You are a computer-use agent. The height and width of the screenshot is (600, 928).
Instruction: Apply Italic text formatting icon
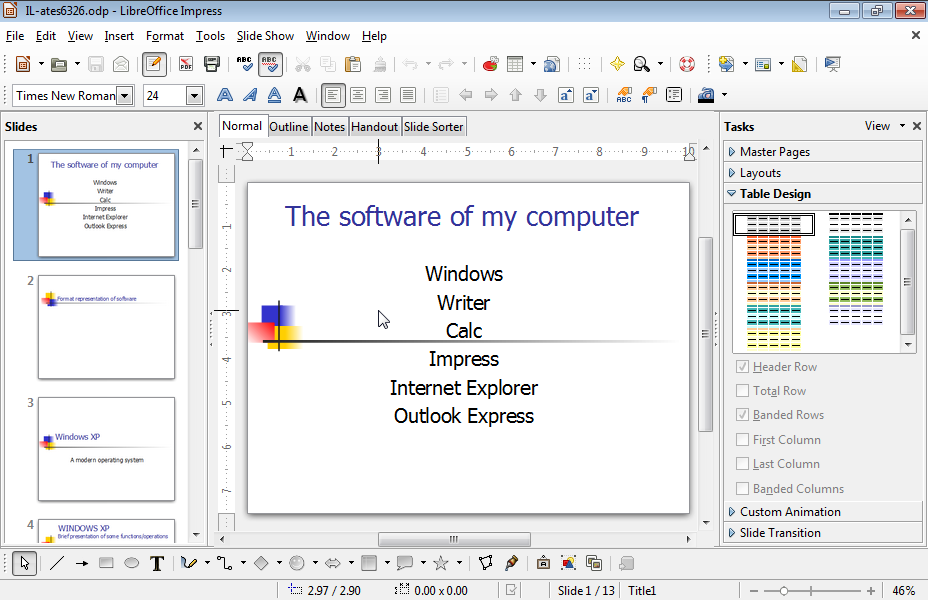pos(250,95)
